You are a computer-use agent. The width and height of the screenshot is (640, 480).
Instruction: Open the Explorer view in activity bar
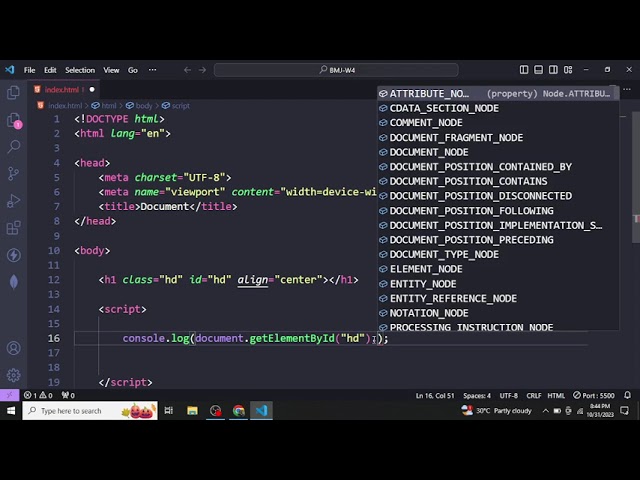coord(13,92)
